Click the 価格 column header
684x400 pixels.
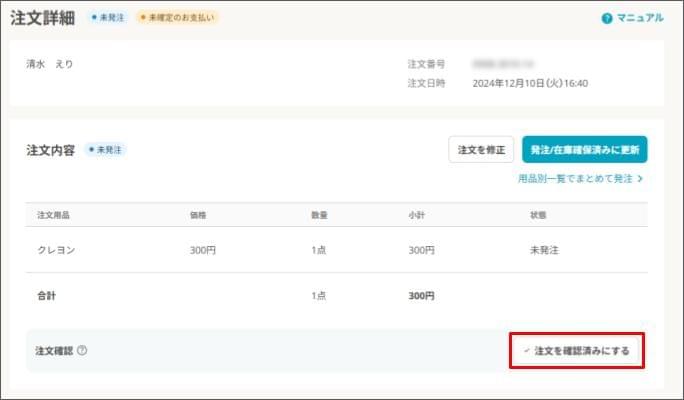coord(198,215)
